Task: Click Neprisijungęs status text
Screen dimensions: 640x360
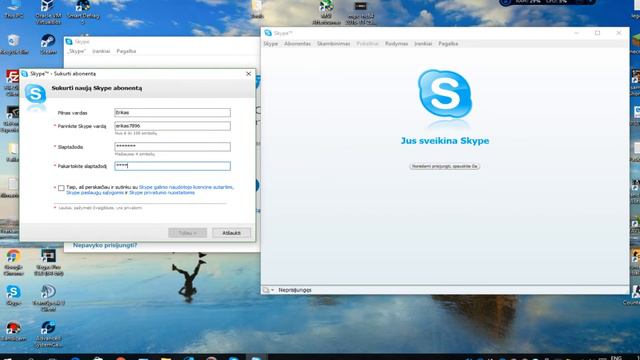Action: click(295, 290)
